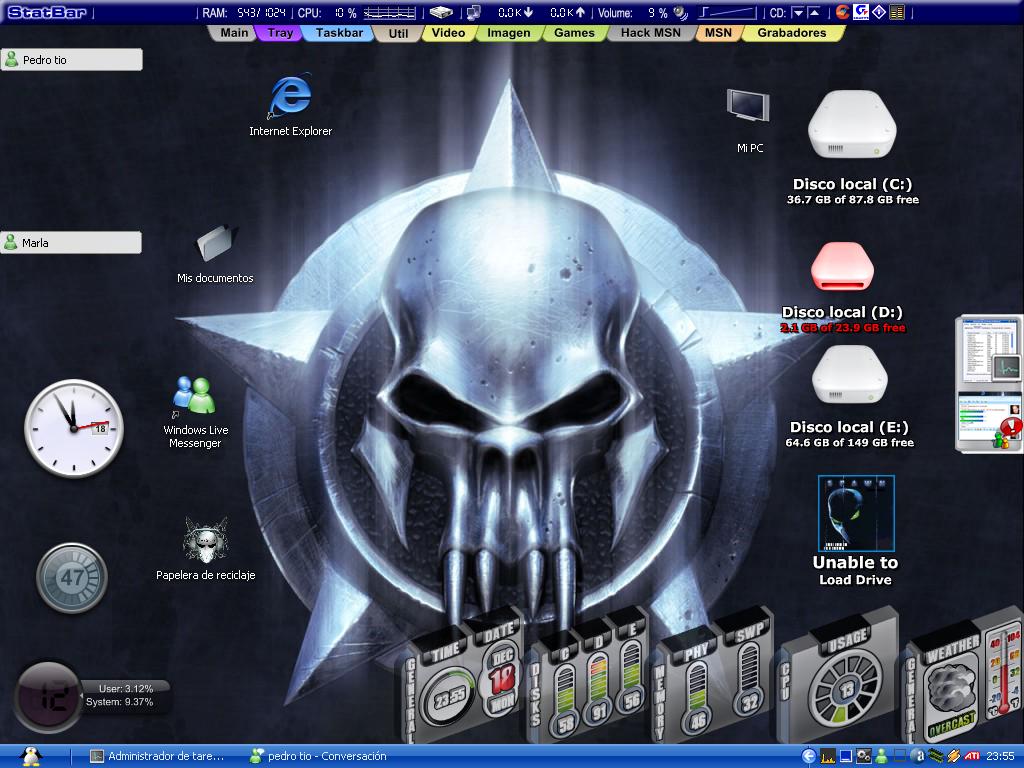Click the C disk gauge showing 58
The height and width of the screenshot is (768, 1024).
coord(566,702)
